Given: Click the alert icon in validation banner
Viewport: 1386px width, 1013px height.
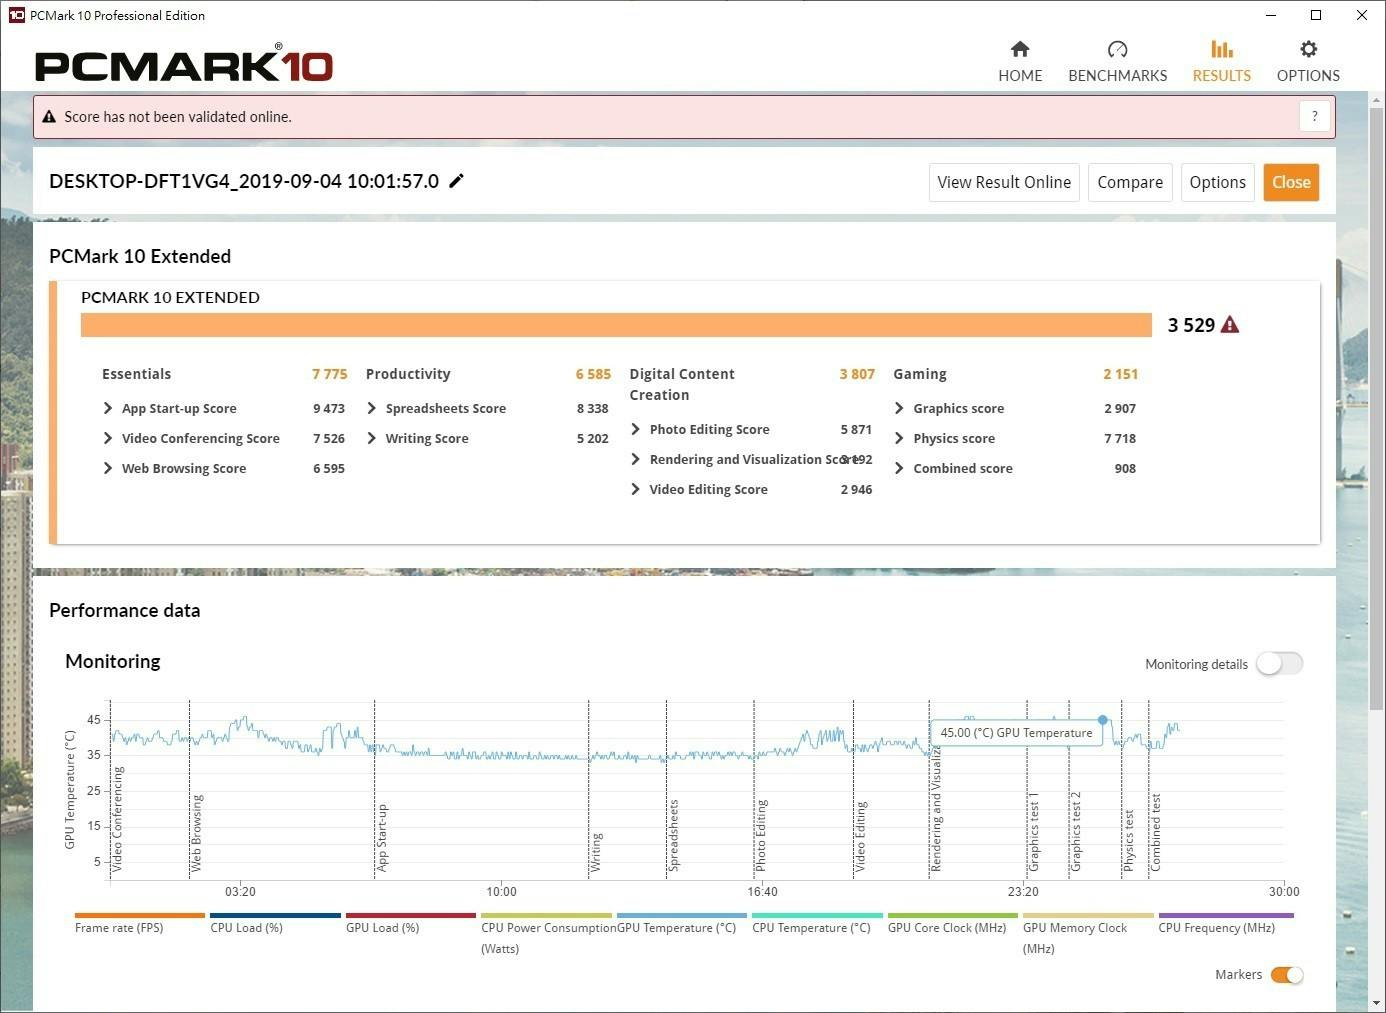Looking at the screenshot, I should coord(49,117).
